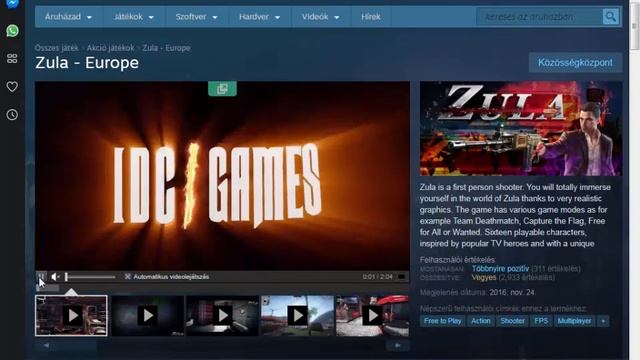Click the Zula - Europe breadcrumb
This screenshot has width=640, height=360.
(166, 48)
